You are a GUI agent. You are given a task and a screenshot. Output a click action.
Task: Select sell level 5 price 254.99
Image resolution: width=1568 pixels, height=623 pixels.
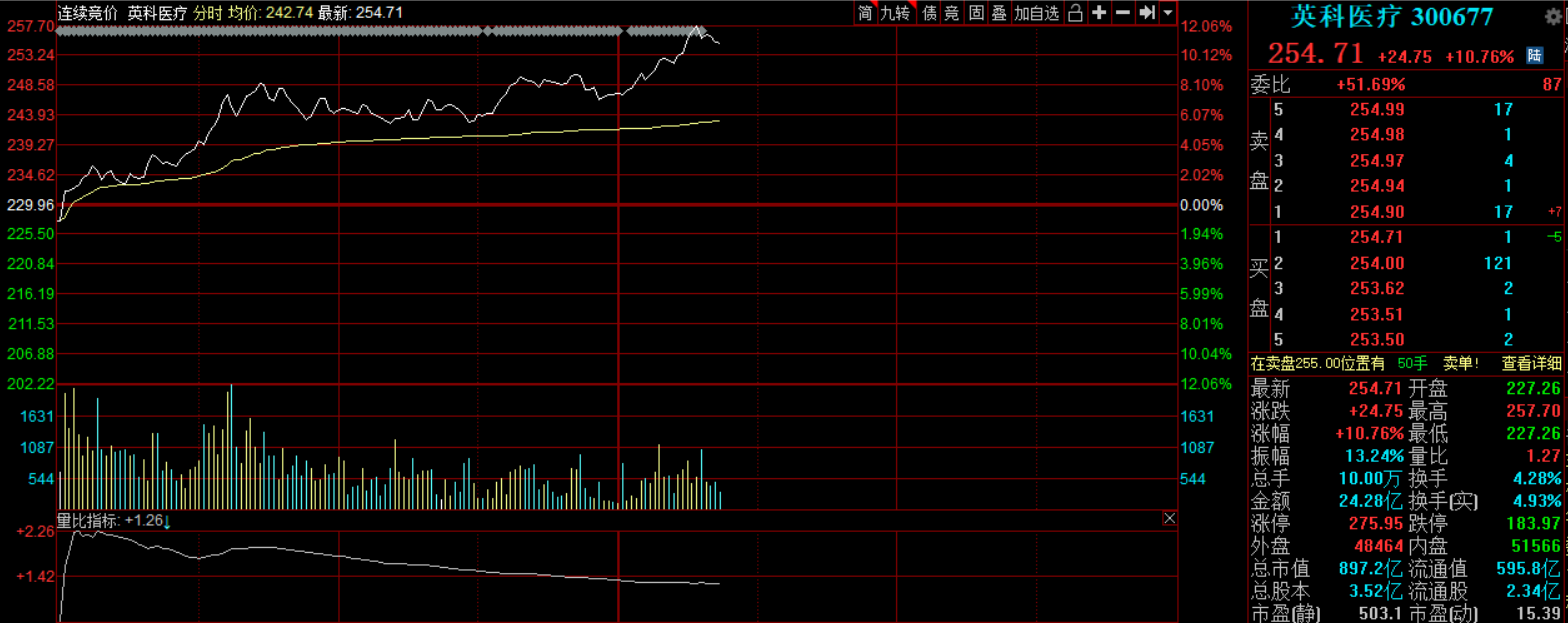click(x=1375, y=108)
